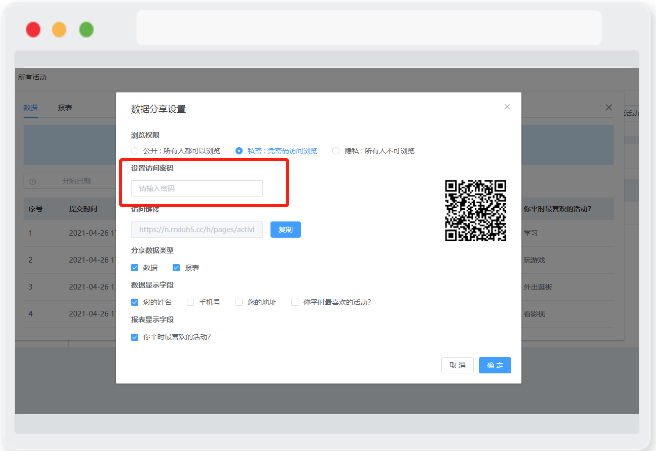Switch to the 数据 tab in background panel

(x=31, y=108)
